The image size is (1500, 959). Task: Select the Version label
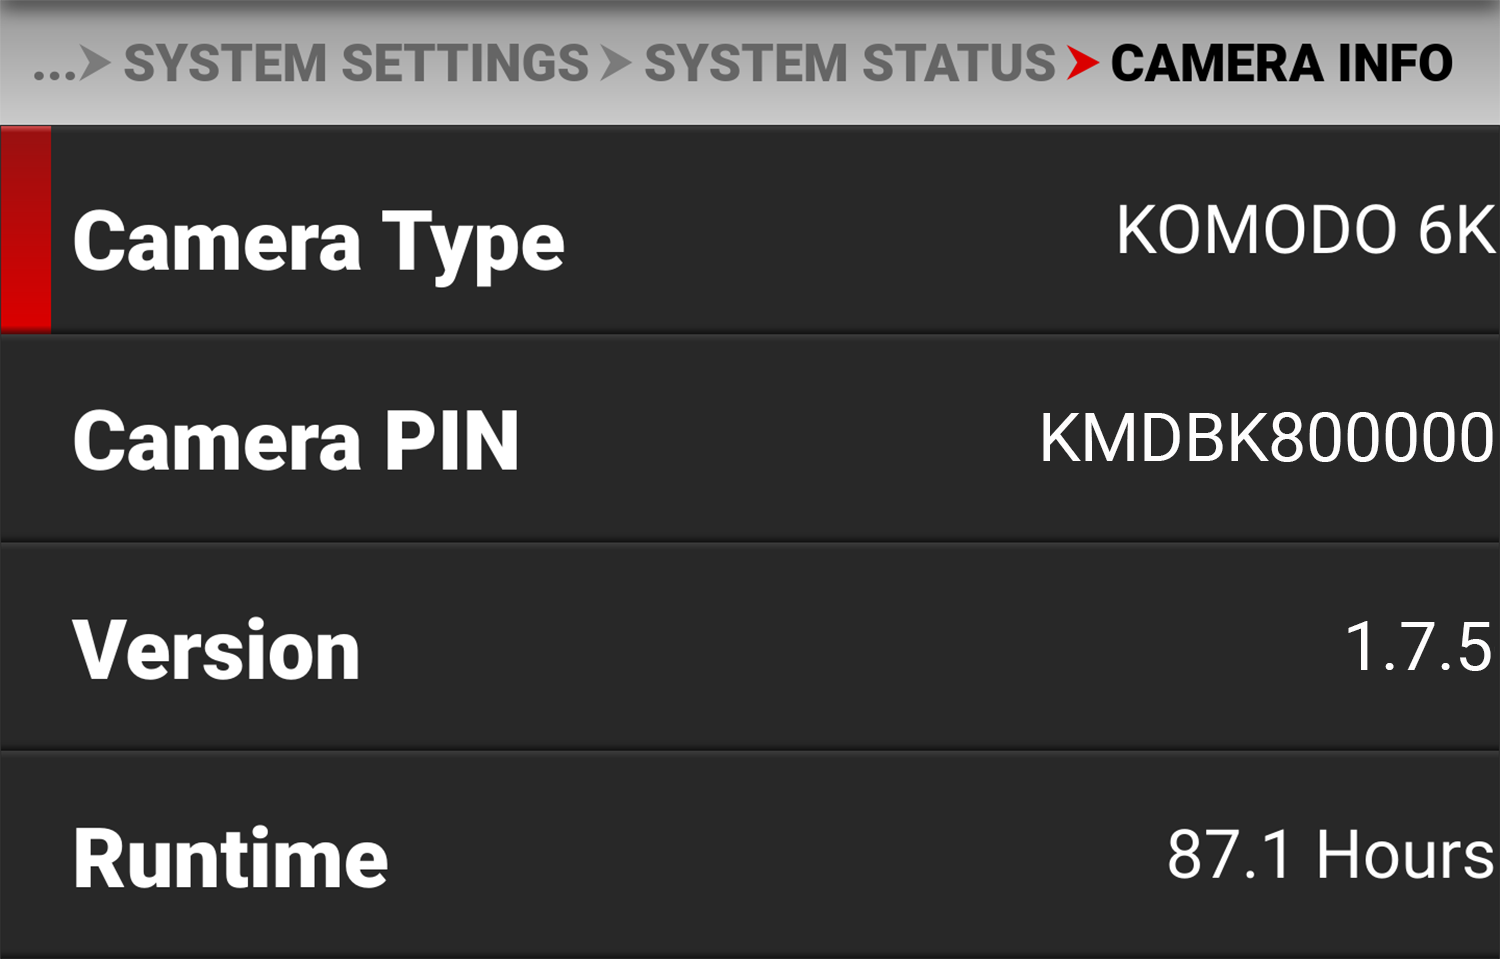click(216, 650)
